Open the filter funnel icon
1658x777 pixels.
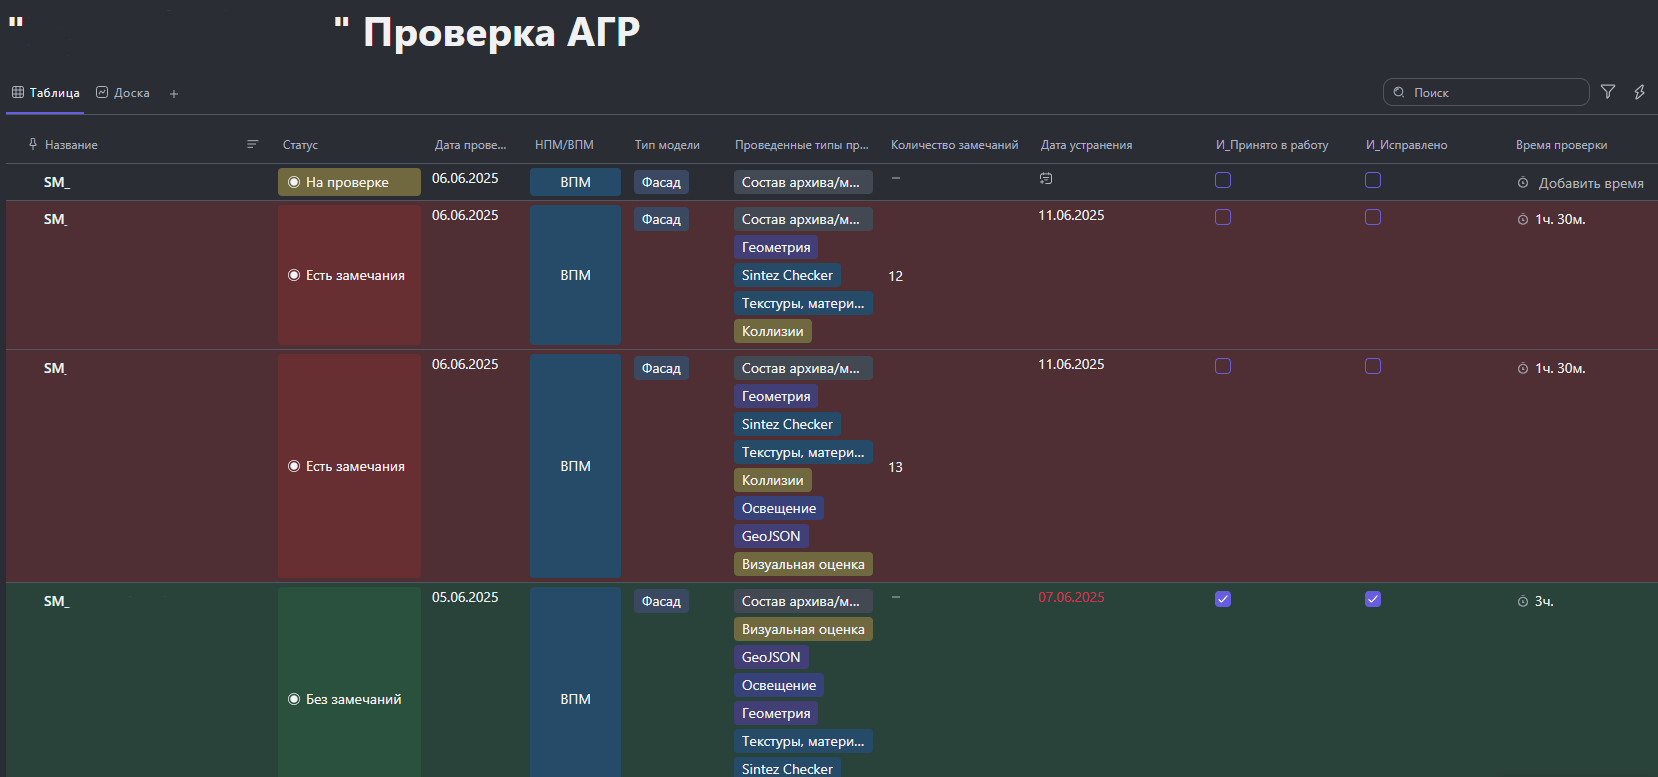(1608, 92)
